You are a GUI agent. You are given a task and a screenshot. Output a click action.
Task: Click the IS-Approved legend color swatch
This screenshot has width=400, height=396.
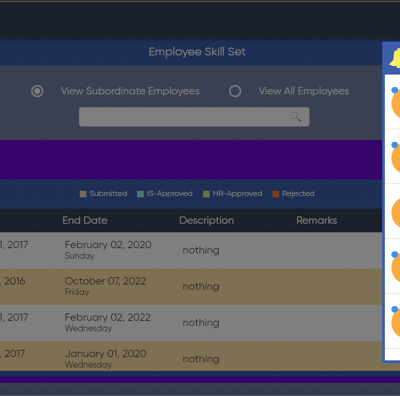[140, 194]
